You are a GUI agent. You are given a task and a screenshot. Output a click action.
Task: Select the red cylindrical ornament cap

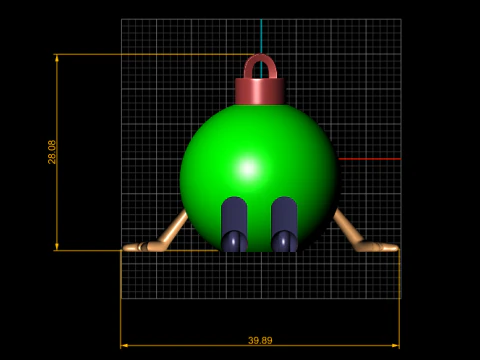pyautogui.click(x=260, y=91)
